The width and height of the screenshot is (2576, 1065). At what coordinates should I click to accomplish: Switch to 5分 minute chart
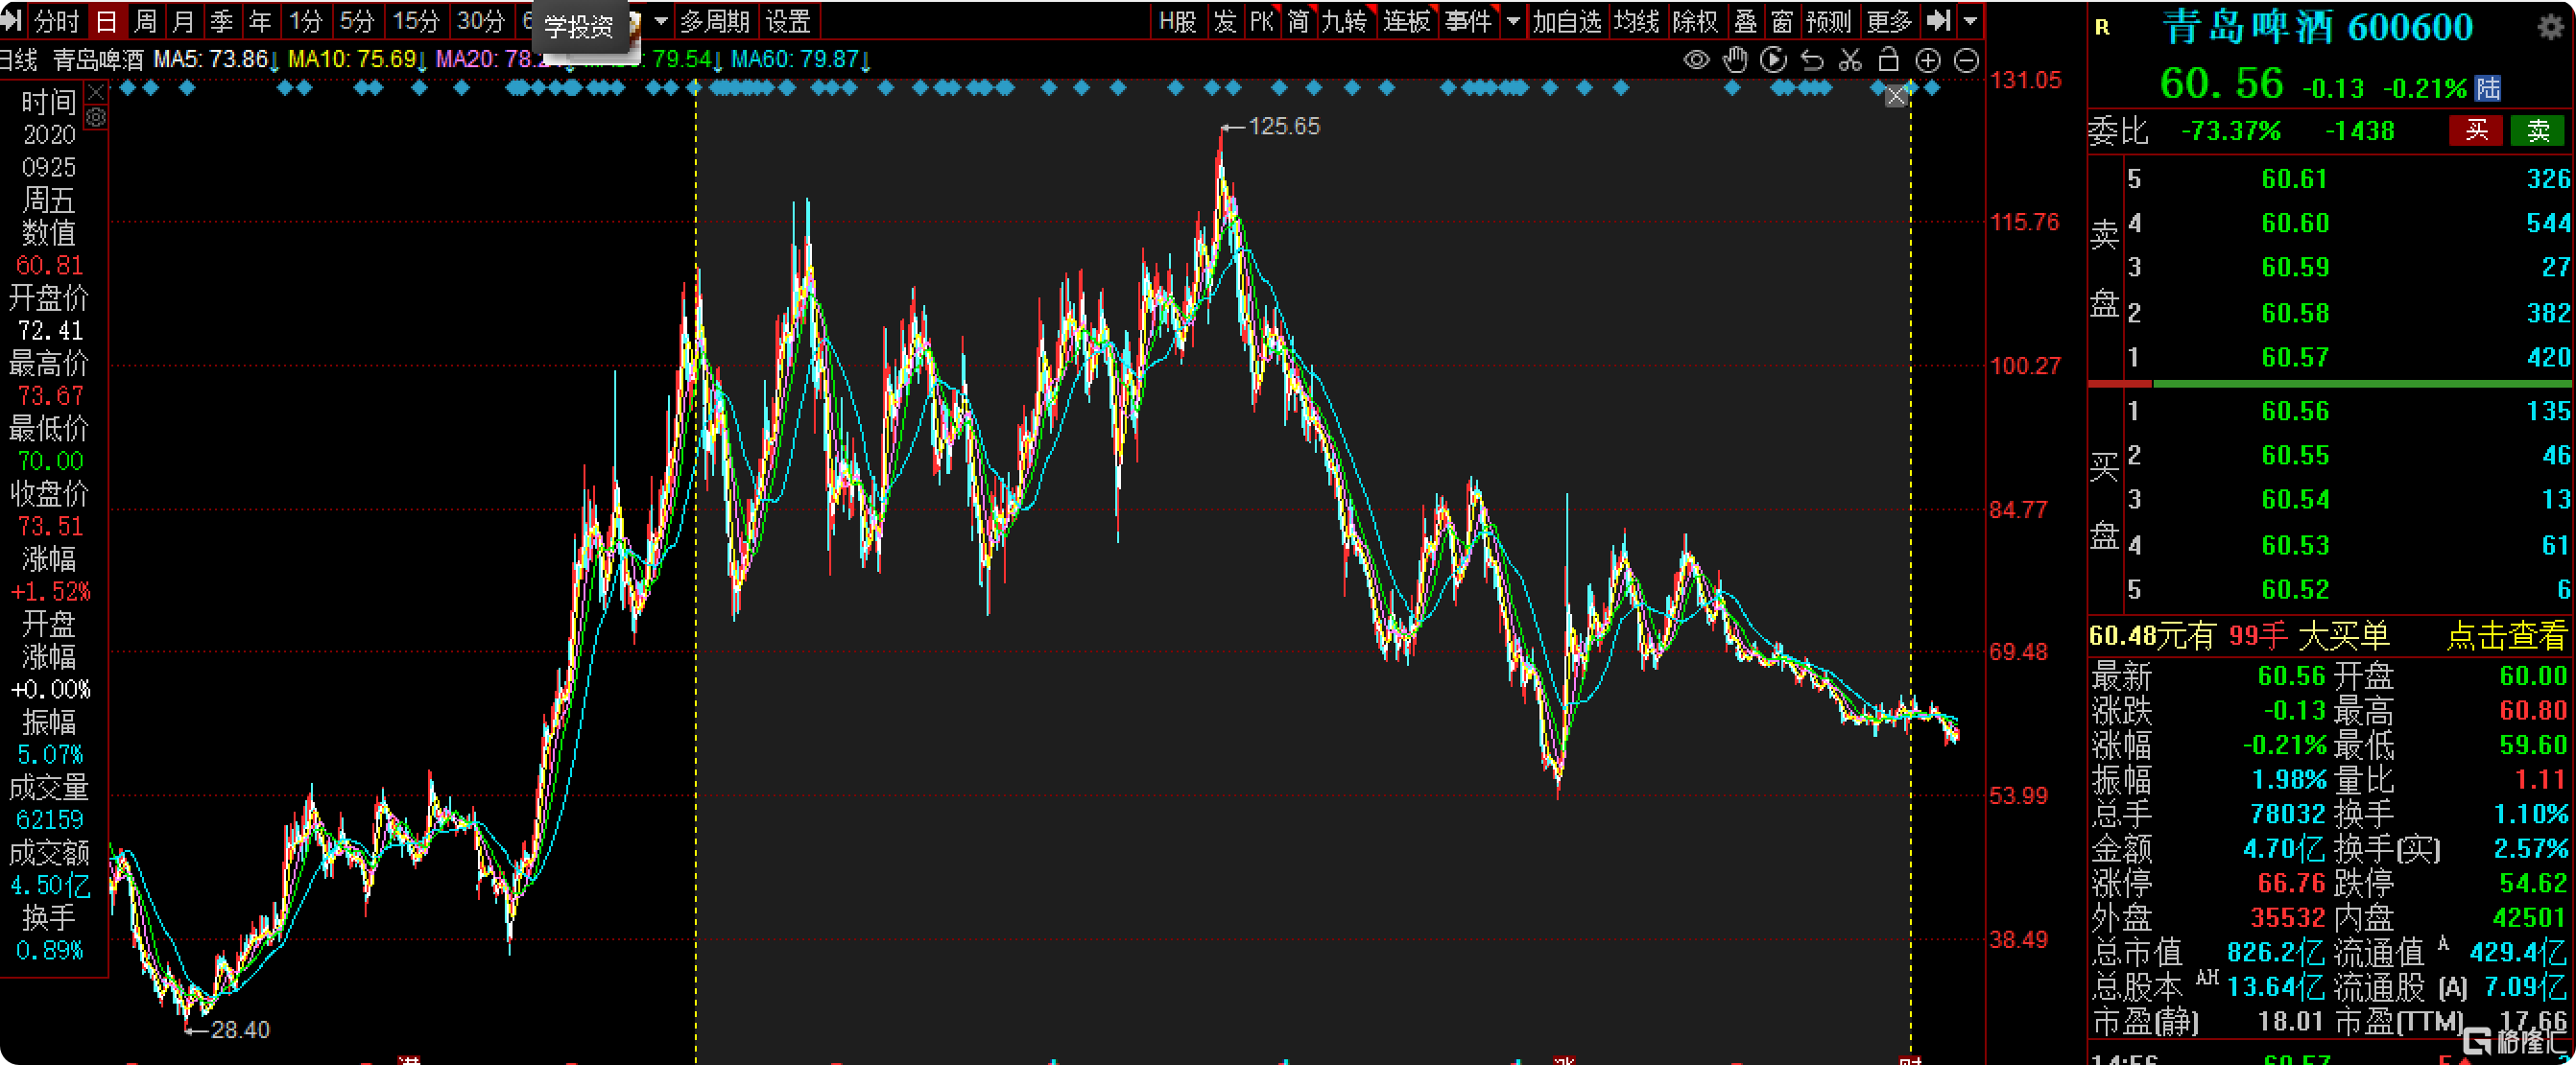click(357, 21)
